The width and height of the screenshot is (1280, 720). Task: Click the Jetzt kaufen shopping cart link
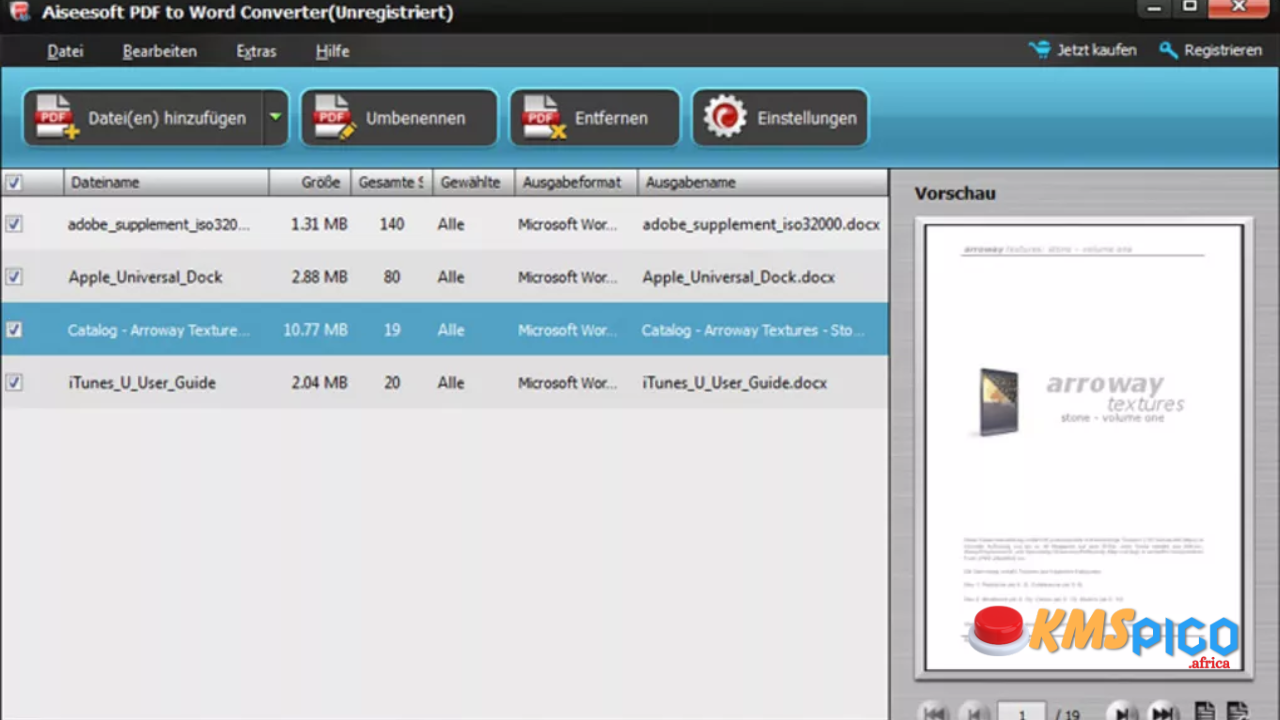pyautogui.click(x=1082, y=50)
